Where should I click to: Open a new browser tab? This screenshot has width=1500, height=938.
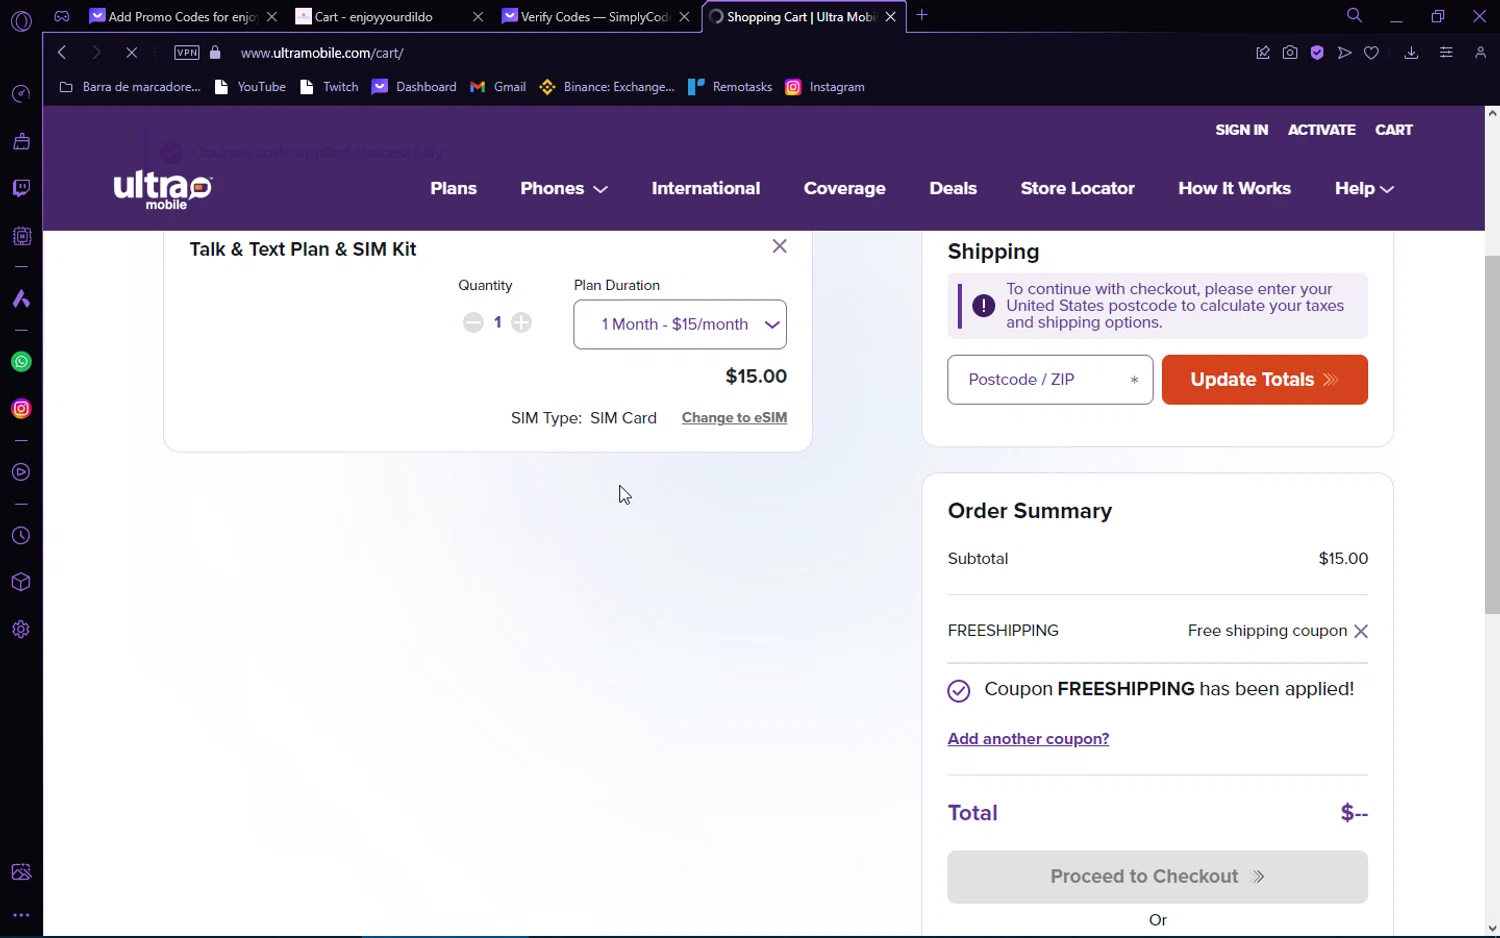922,16
